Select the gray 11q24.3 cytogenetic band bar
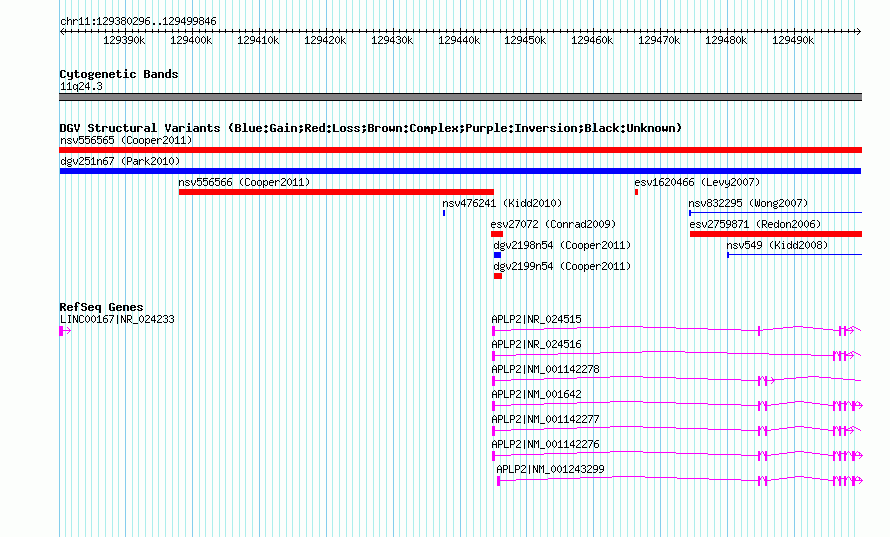This screenshot has height=537, width=890. (460, 97)
